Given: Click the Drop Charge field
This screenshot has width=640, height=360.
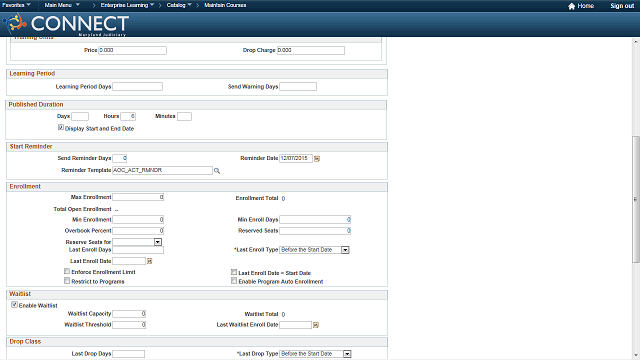Looking at the screenshot, I should click(311, 50).
